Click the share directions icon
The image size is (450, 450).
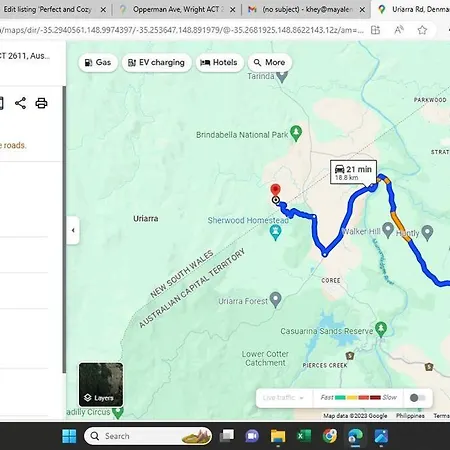21,103
